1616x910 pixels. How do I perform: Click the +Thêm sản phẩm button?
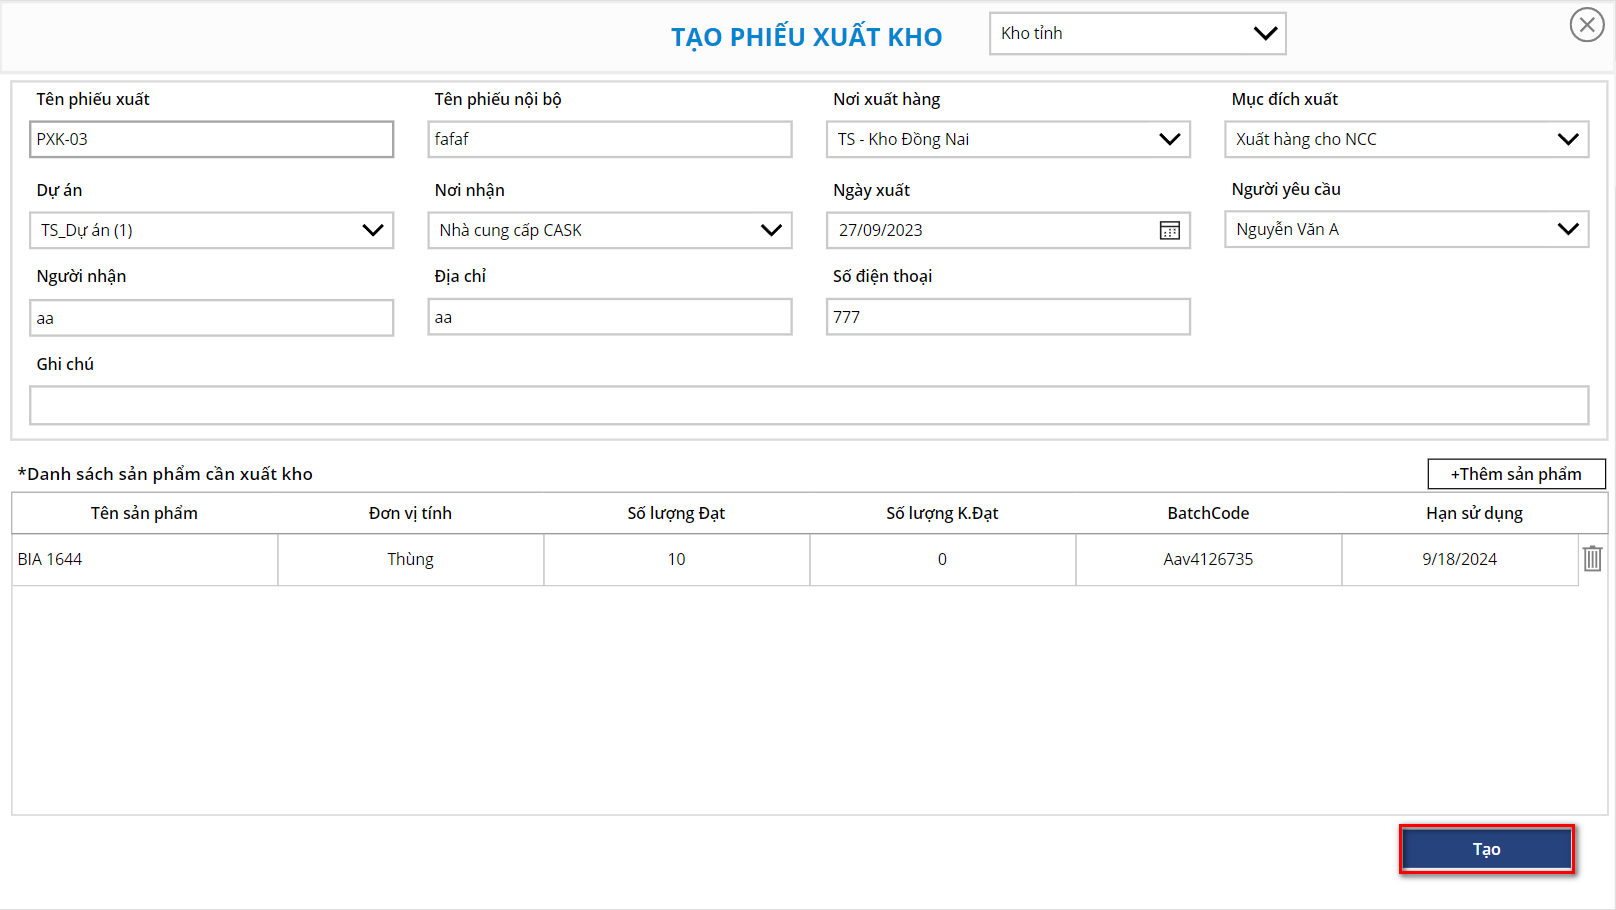click(1516, 474)
